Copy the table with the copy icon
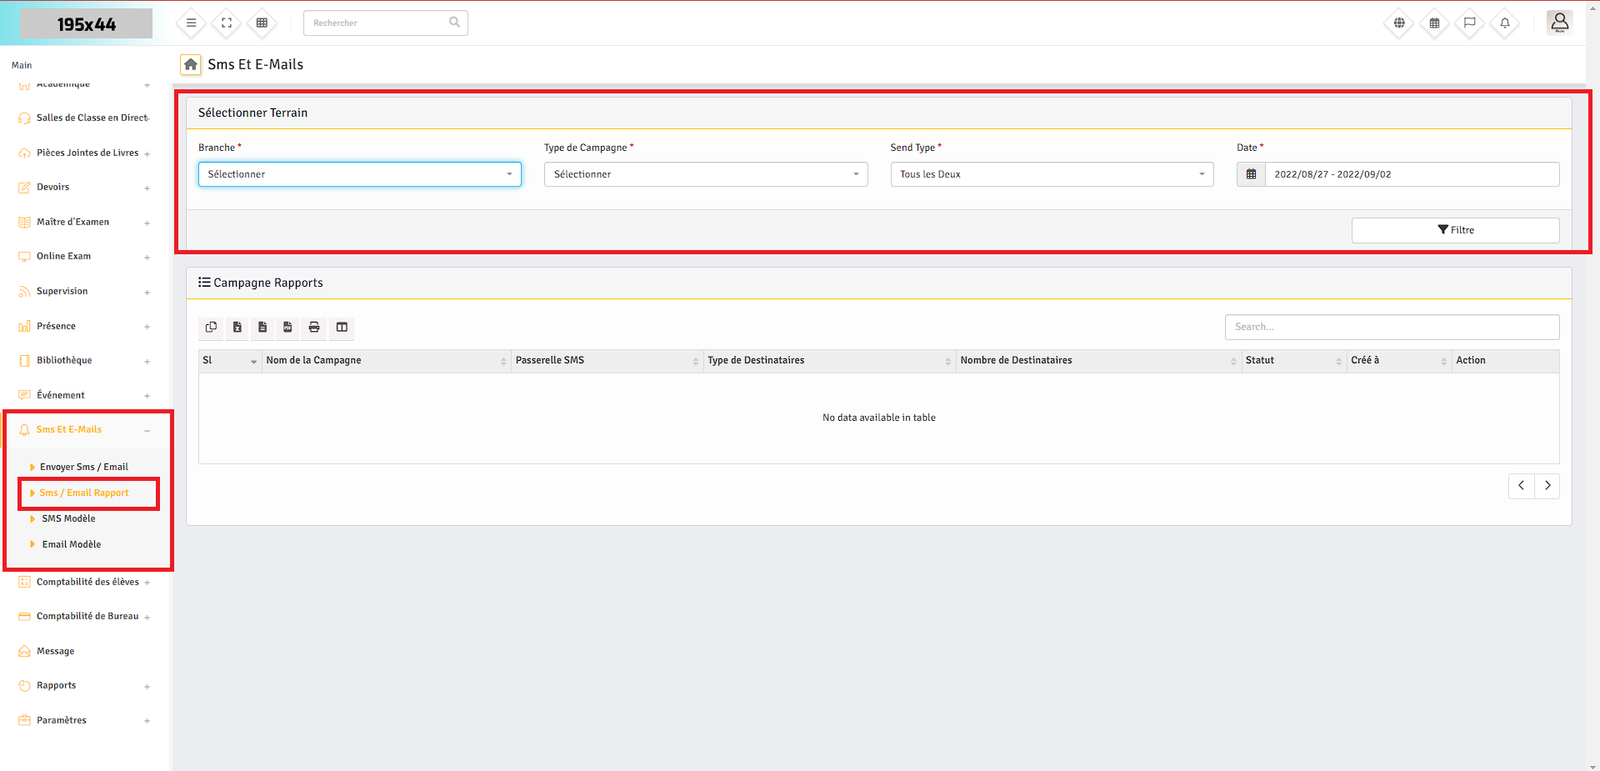This screenshot has width=1600, height=771. [211, 327]
